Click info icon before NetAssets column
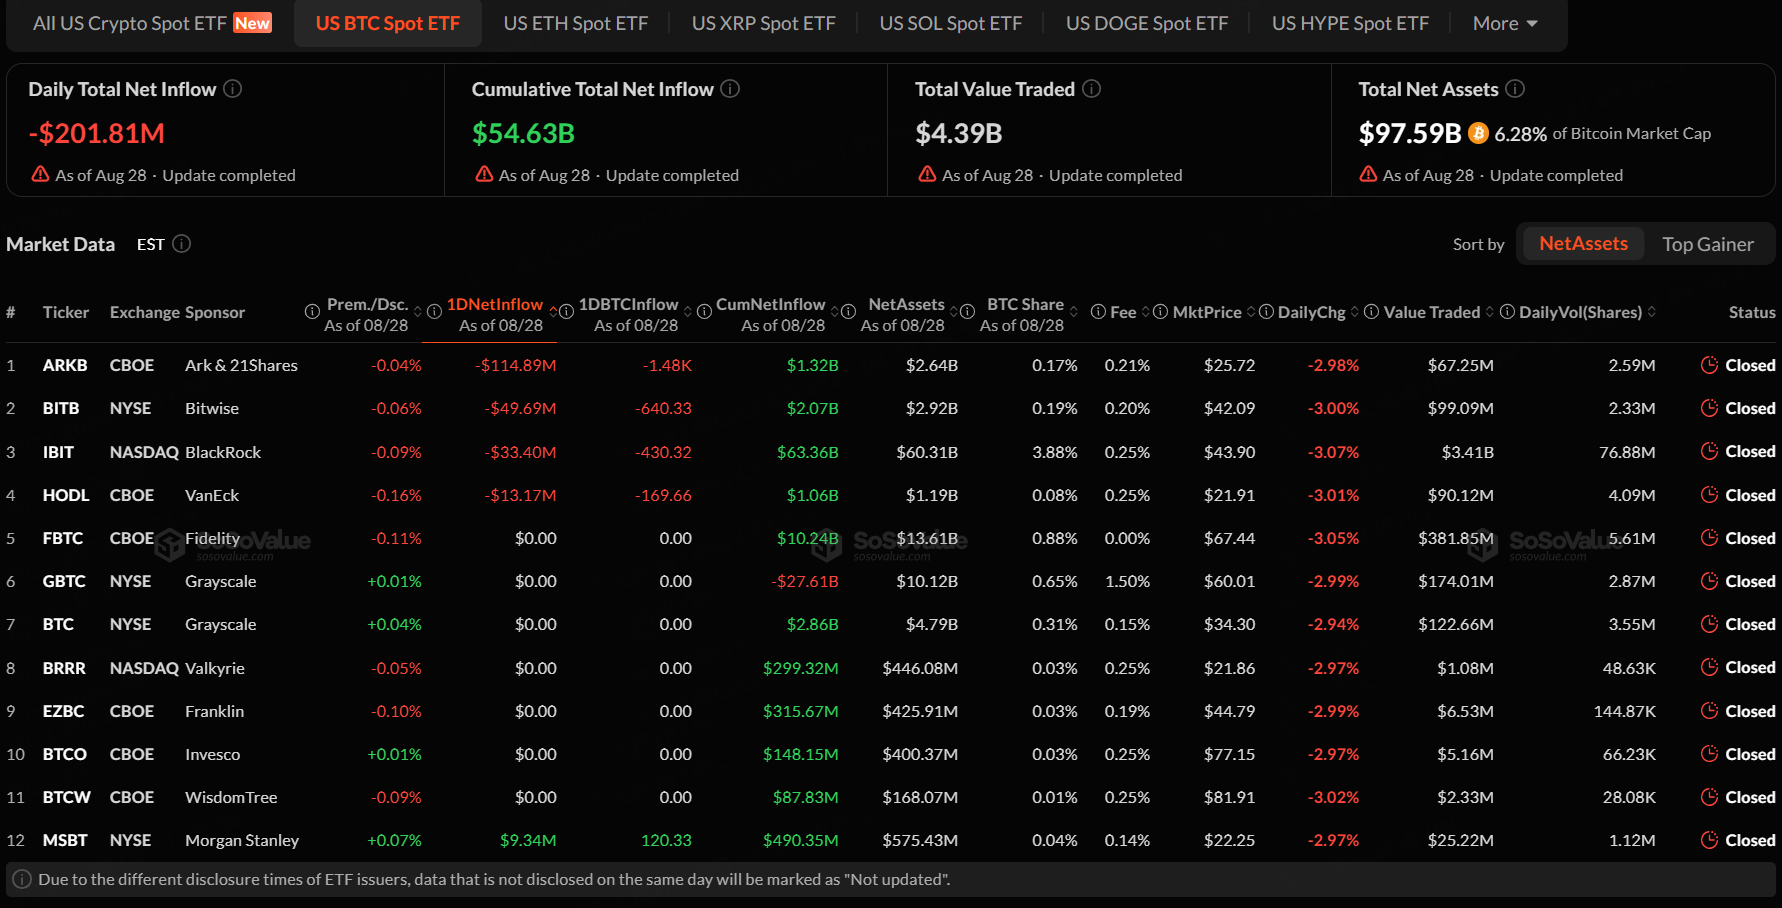This screenshot has height=908, width=1782. click(x=848, y=312)
